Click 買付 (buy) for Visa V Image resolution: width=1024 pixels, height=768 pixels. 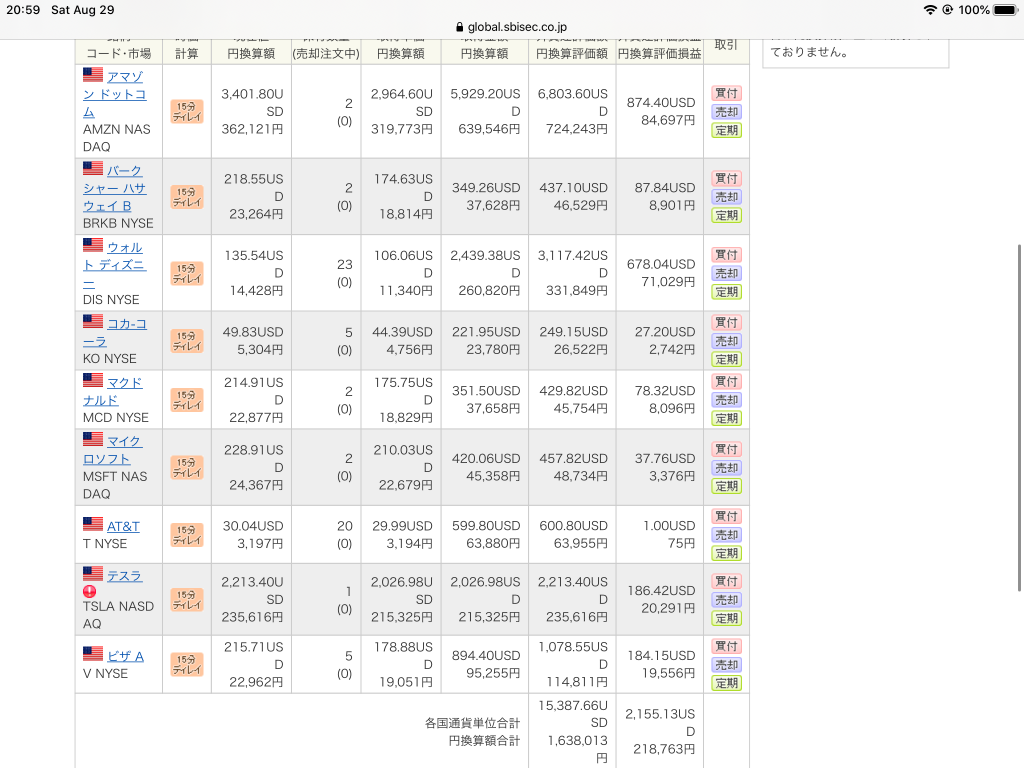click(726, 646)
